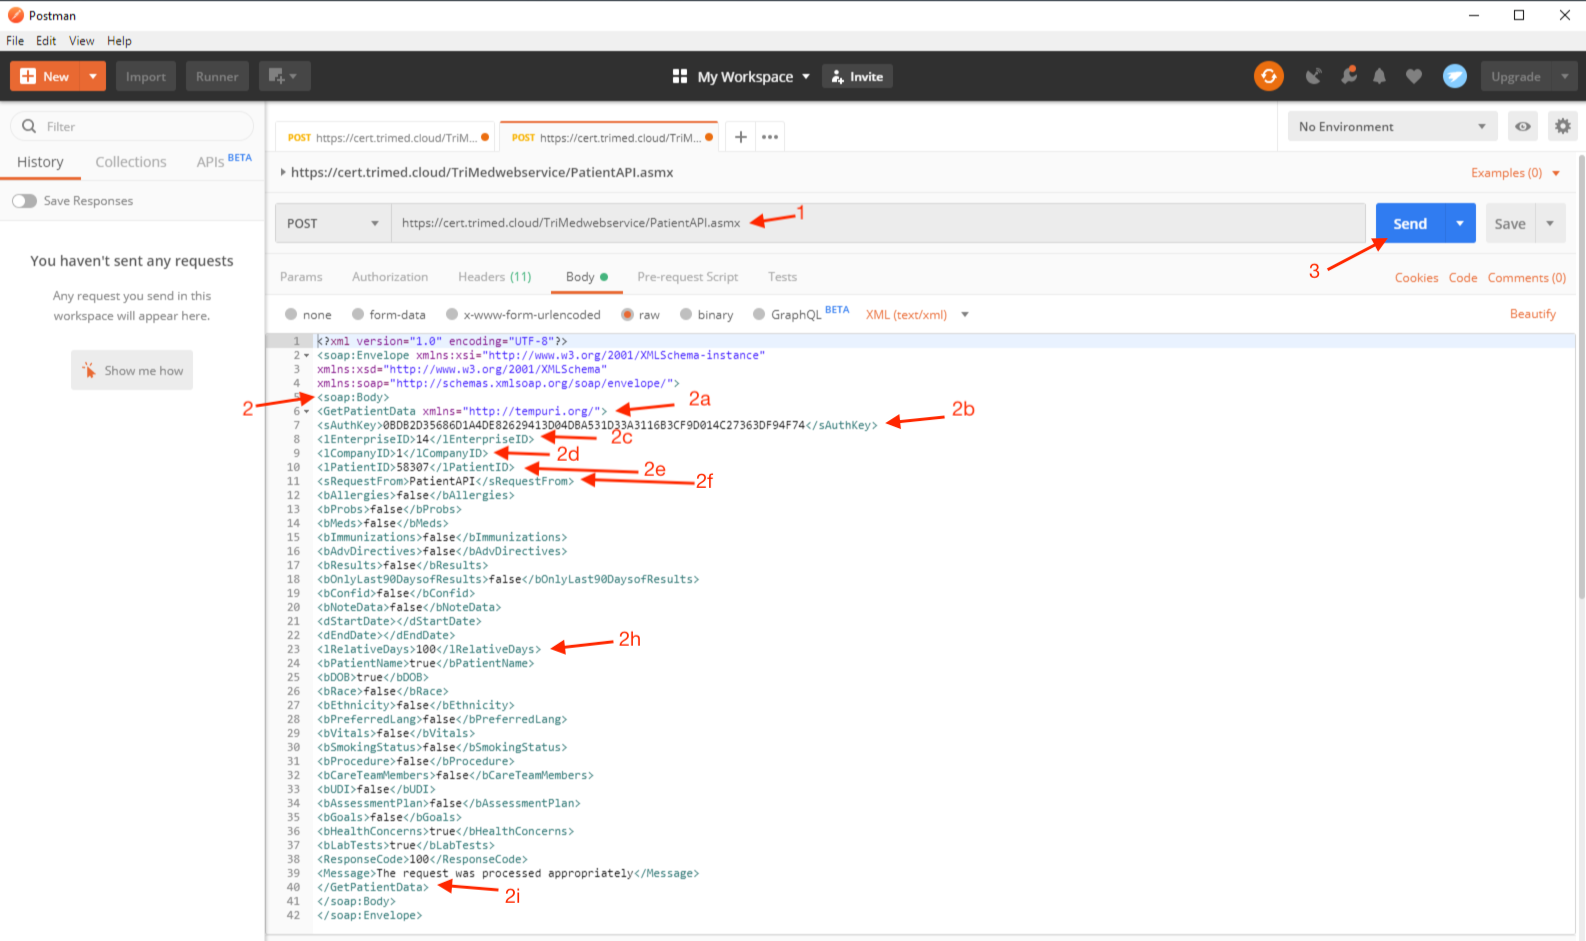The width and height of the screenshot is (1586, 941).
Task: Open the No Environment selector
Action: click(x=1392, y=126)
